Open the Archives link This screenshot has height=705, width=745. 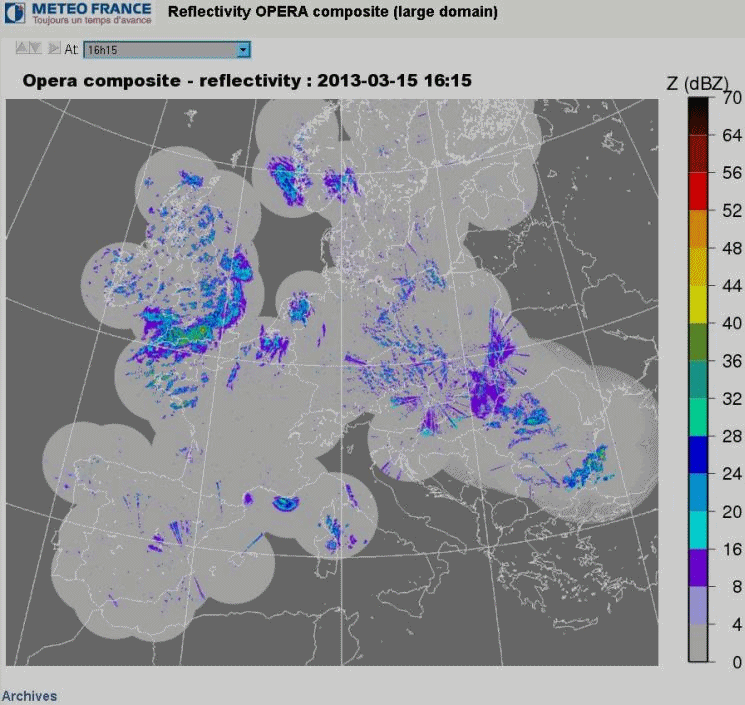(29, 696)
